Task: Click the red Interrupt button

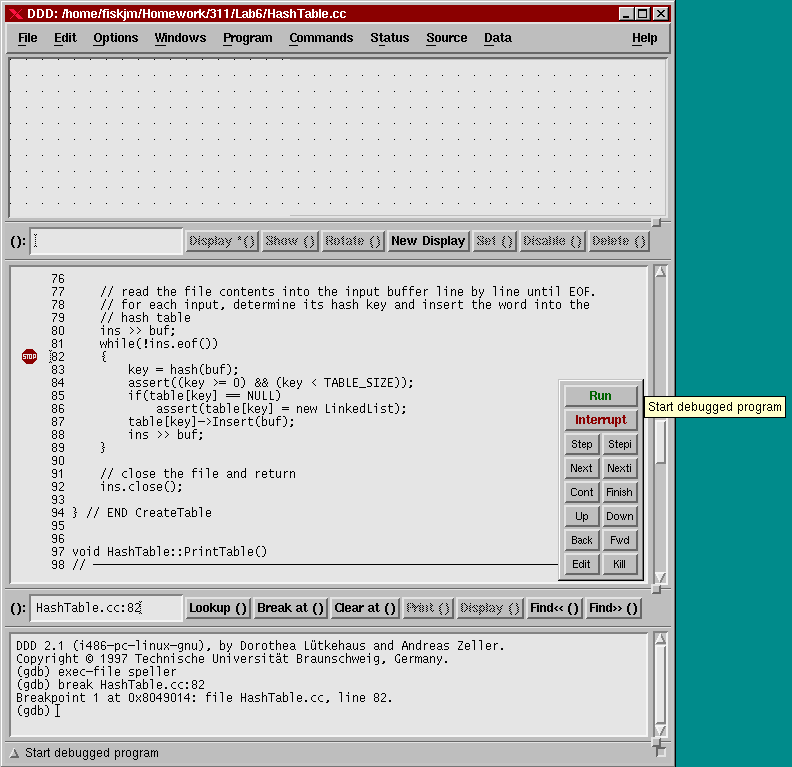Action: point(600,420)
